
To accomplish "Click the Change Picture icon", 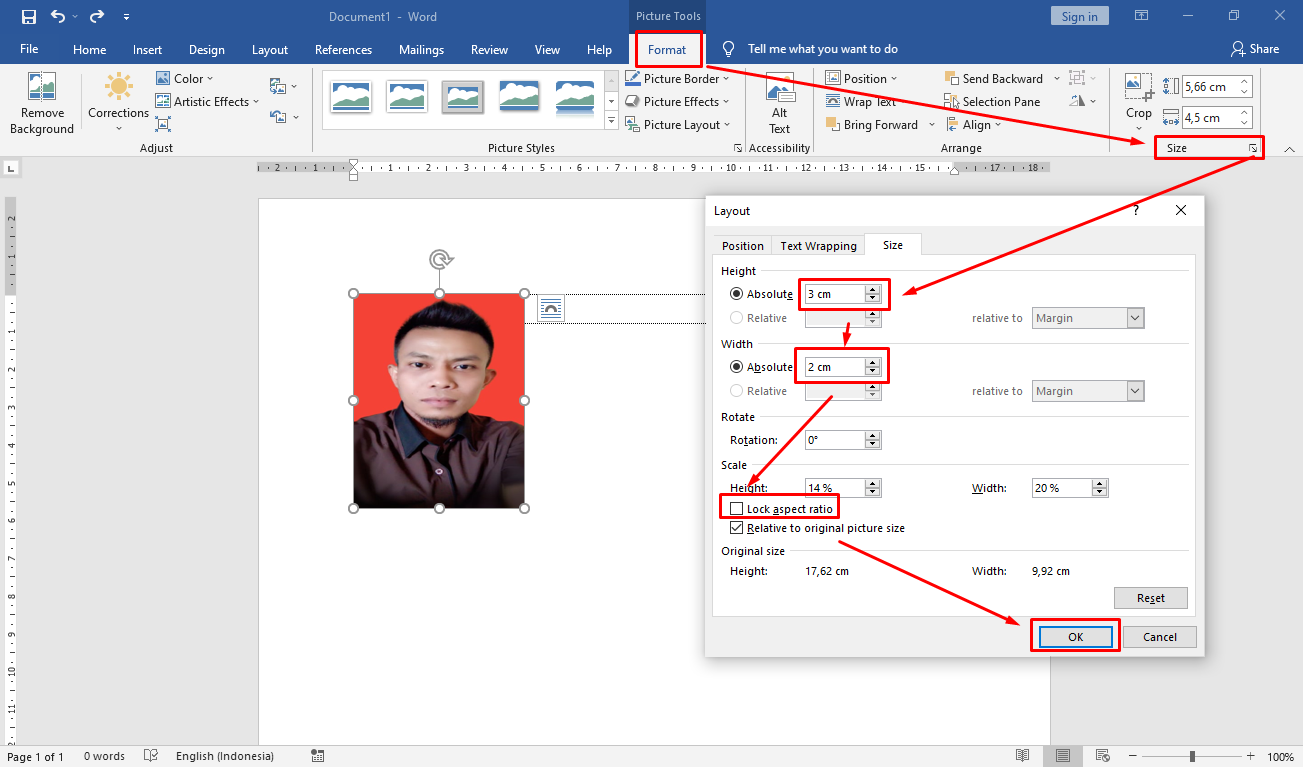I will pos(283,87).
